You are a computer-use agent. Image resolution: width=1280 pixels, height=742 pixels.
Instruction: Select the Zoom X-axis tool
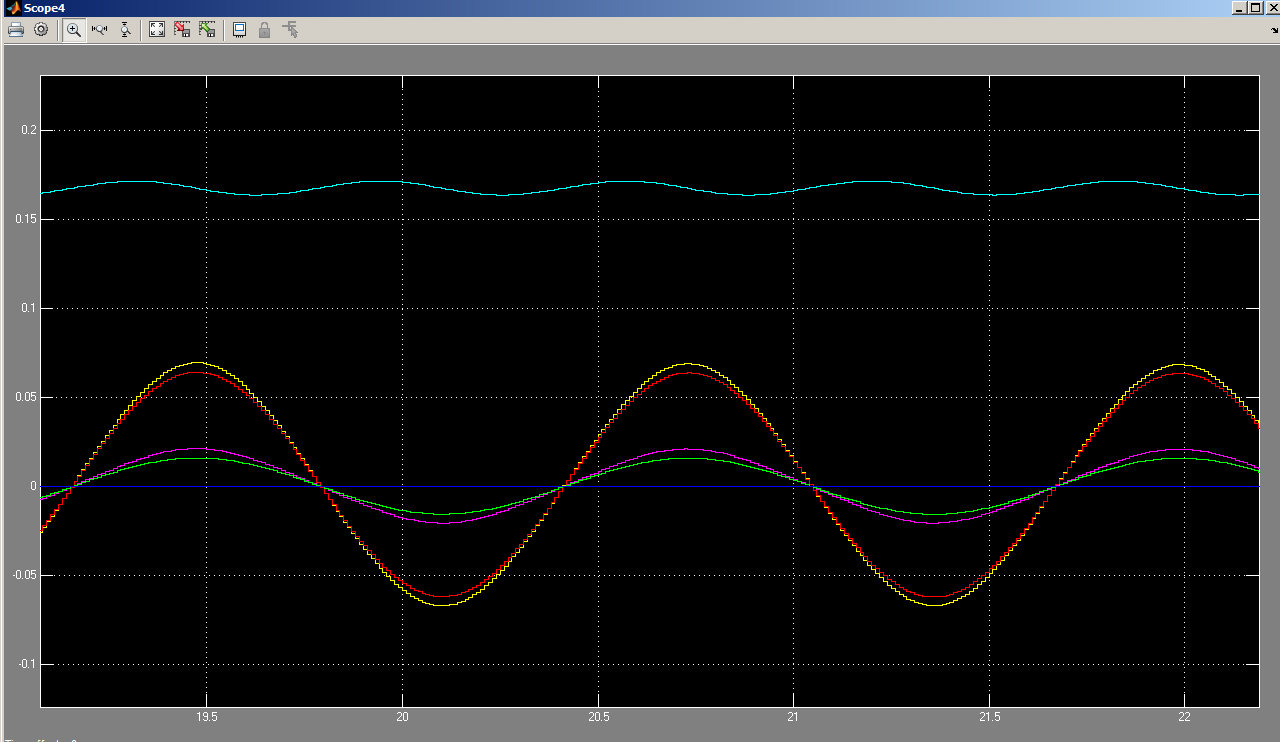[x=99, y=30]
